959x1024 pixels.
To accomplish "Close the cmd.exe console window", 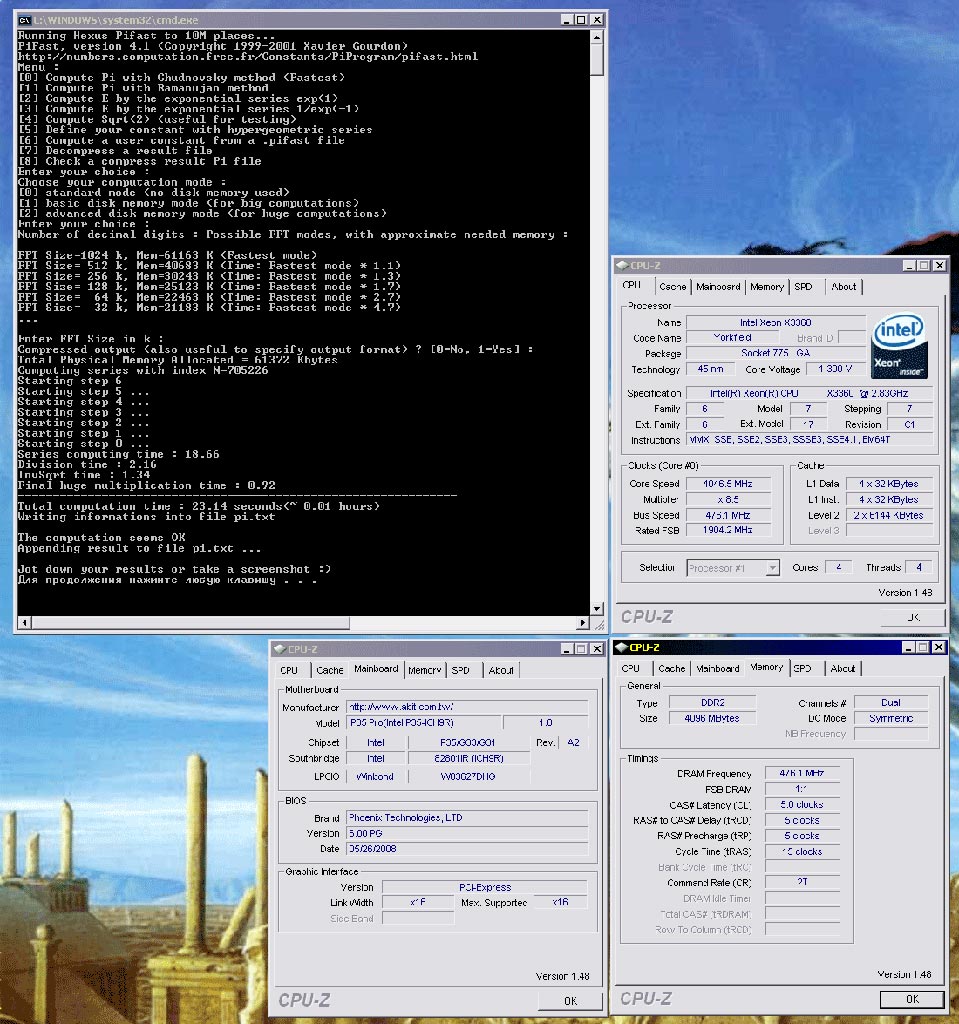I will click(x=597, y=20).
